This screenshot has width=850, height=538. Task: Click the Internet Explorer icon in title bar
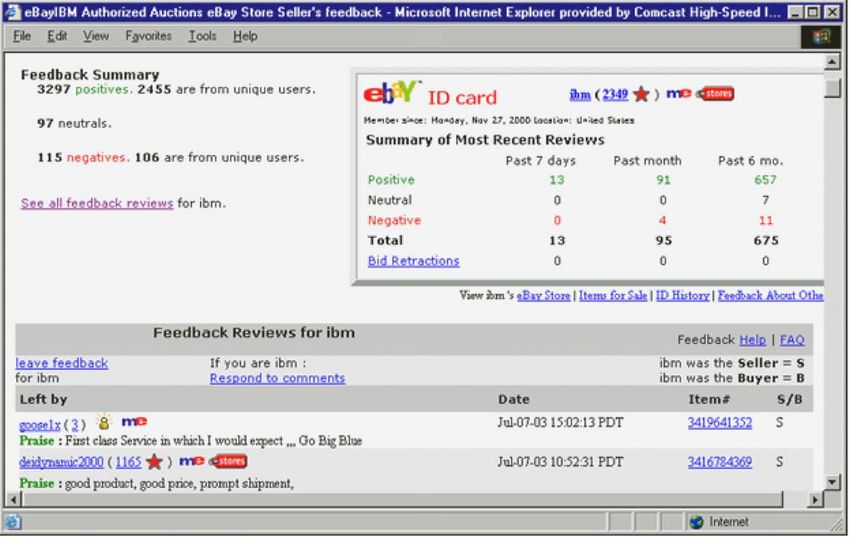(x=13, y=11)
